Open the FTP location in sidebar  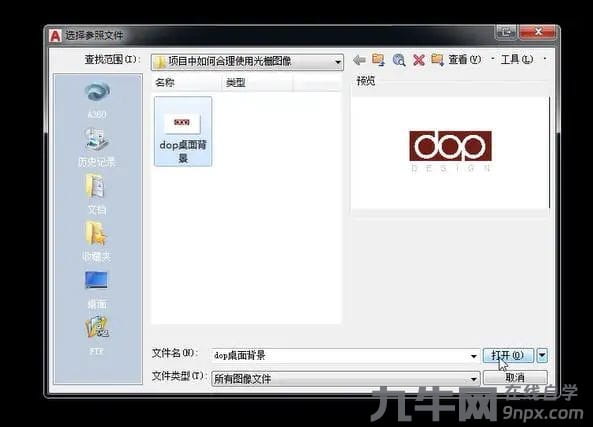coord(97,335)
